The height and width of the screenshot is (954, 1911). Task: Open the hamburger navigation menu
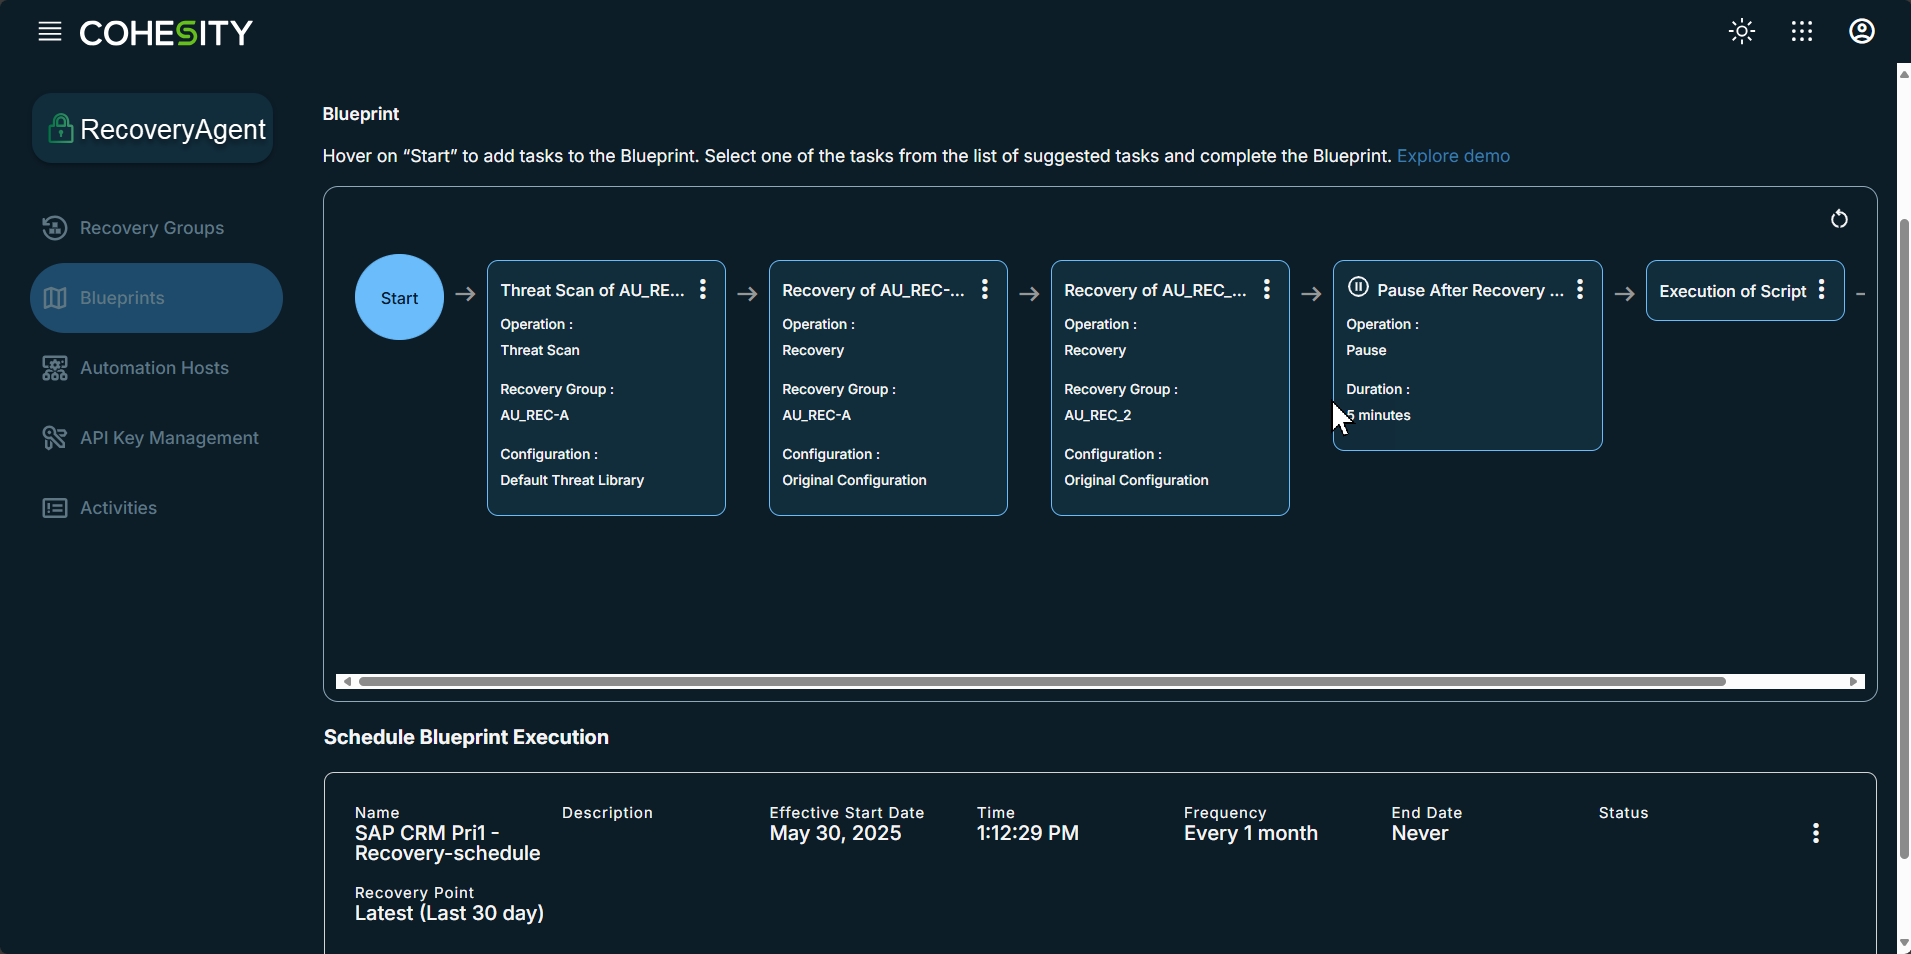click(x=50, y=32)
